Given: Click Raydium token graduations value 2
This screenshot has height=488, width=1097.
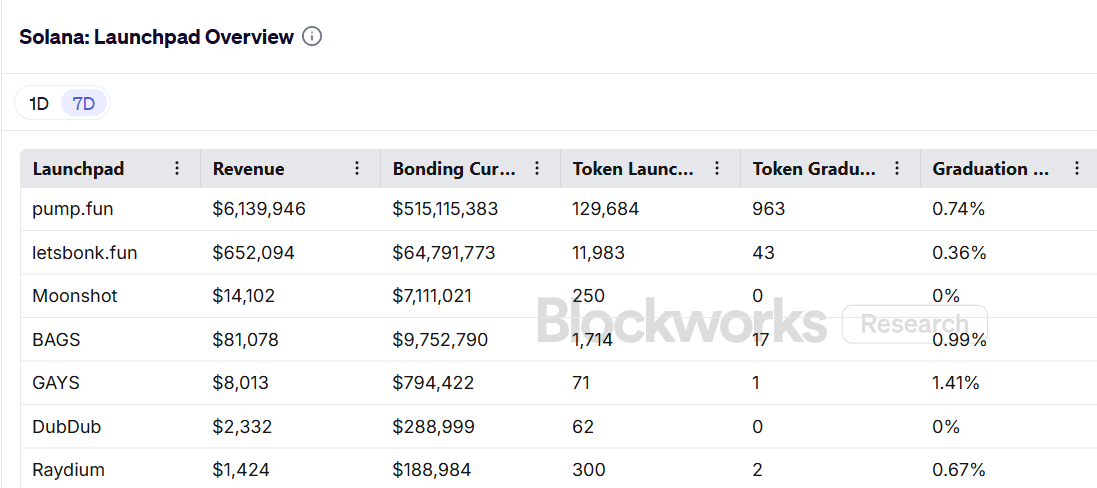Looking at the screenshot, I should click(x=757, y=470).
